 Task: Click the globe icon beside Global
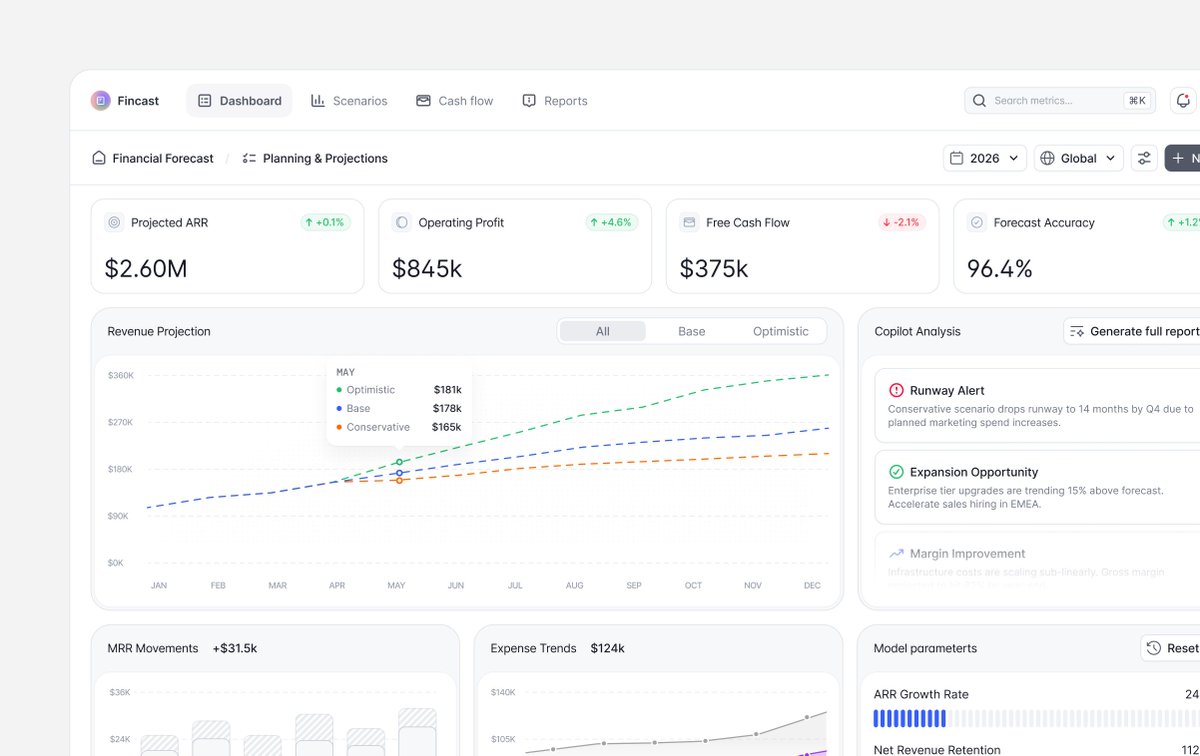[1048, 158]
